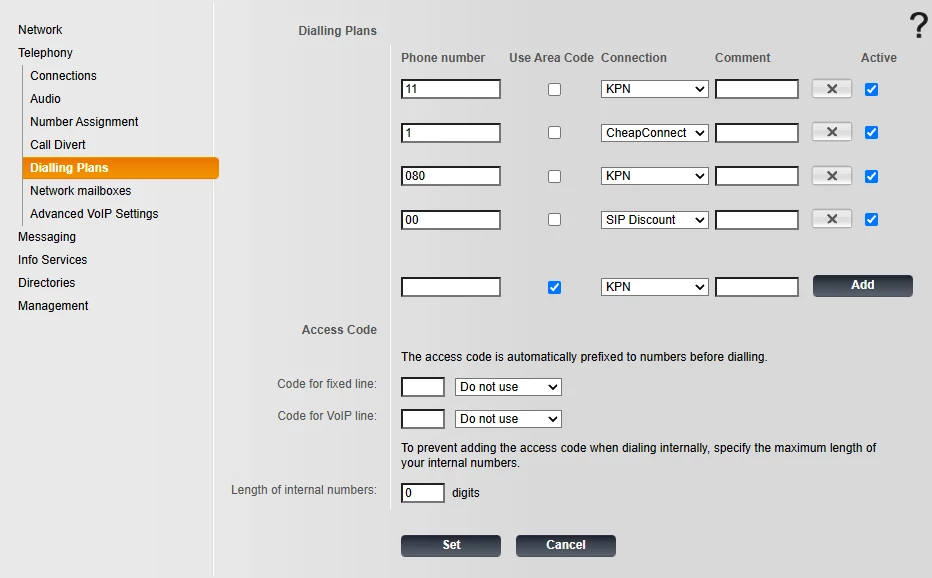Click the Add button for the new plan
Viewport: 932px width, 578px height.
(x=862, y=285)
